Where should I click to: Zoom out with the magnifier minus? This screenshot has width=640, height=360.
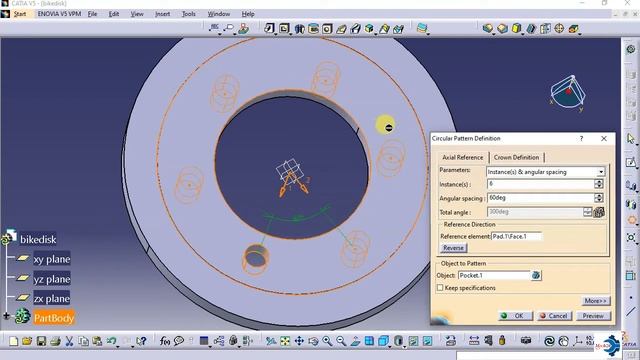coord(341,341)
